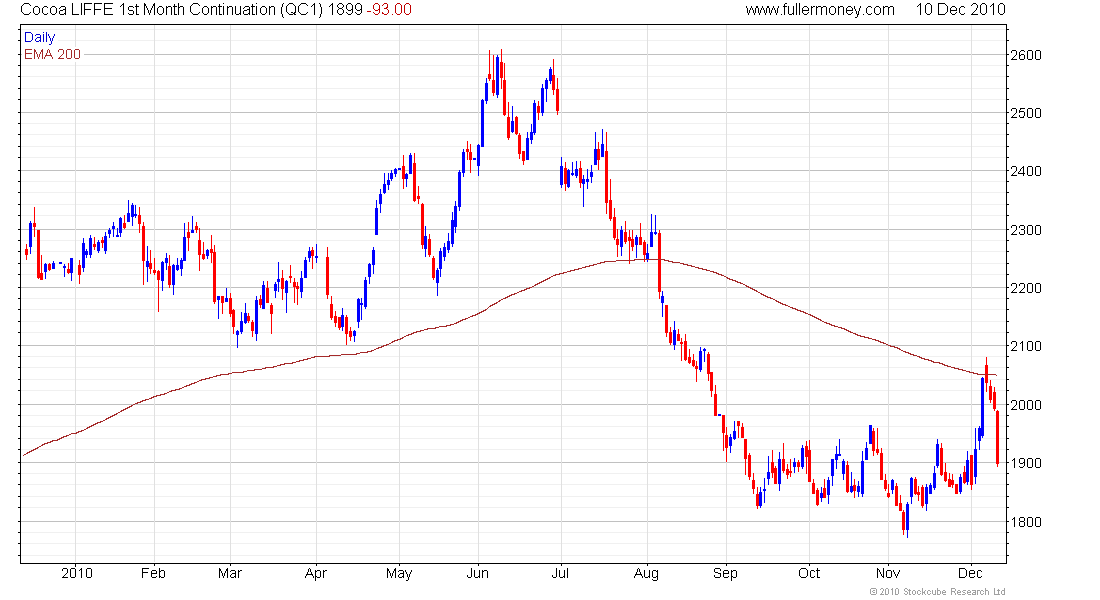Viewport: 1100px width, 600px height.
Task: Click the 2200 price axis label
Action: point(1026,288)
